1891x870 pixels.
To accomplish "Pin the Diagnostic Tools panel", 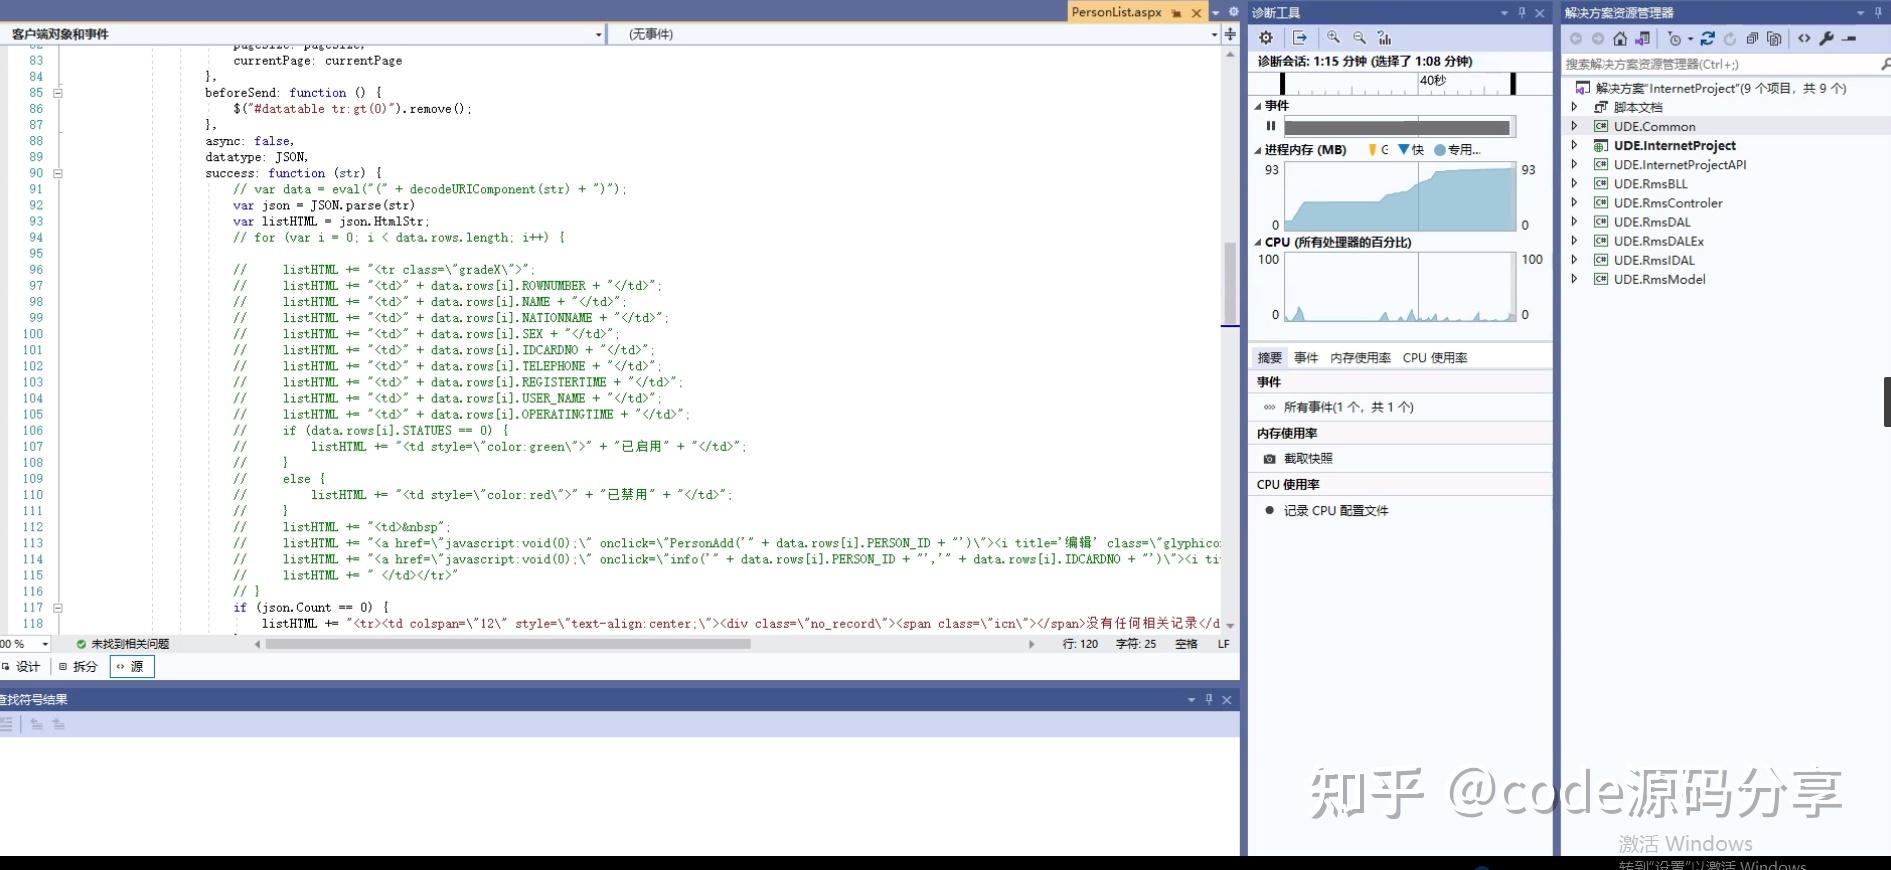I will pyautogui.click(x=1522, y=13).
